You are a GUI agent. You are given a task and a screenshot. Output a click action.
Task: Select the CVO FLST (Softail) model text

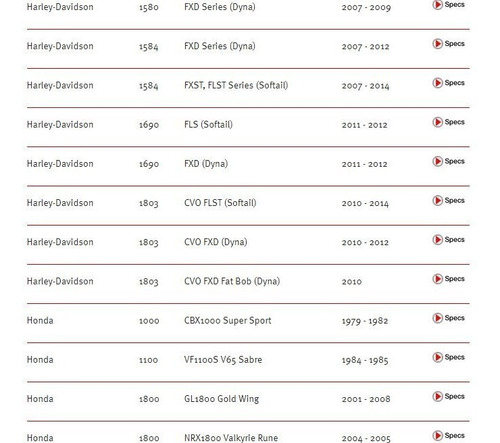[220, 203]
